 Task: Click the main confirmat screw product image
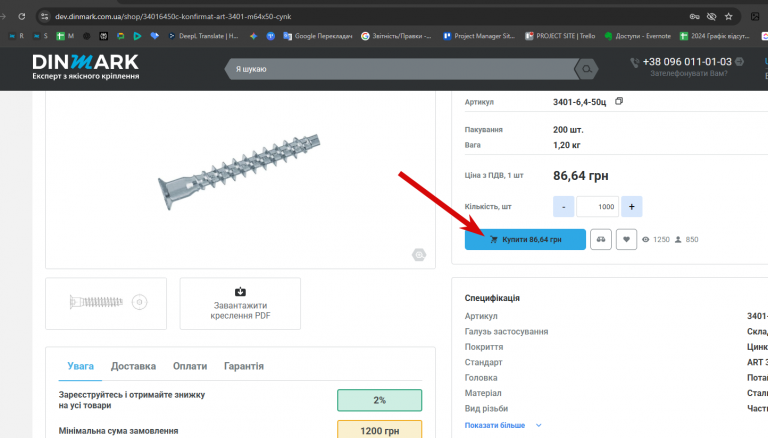[239, 171]
